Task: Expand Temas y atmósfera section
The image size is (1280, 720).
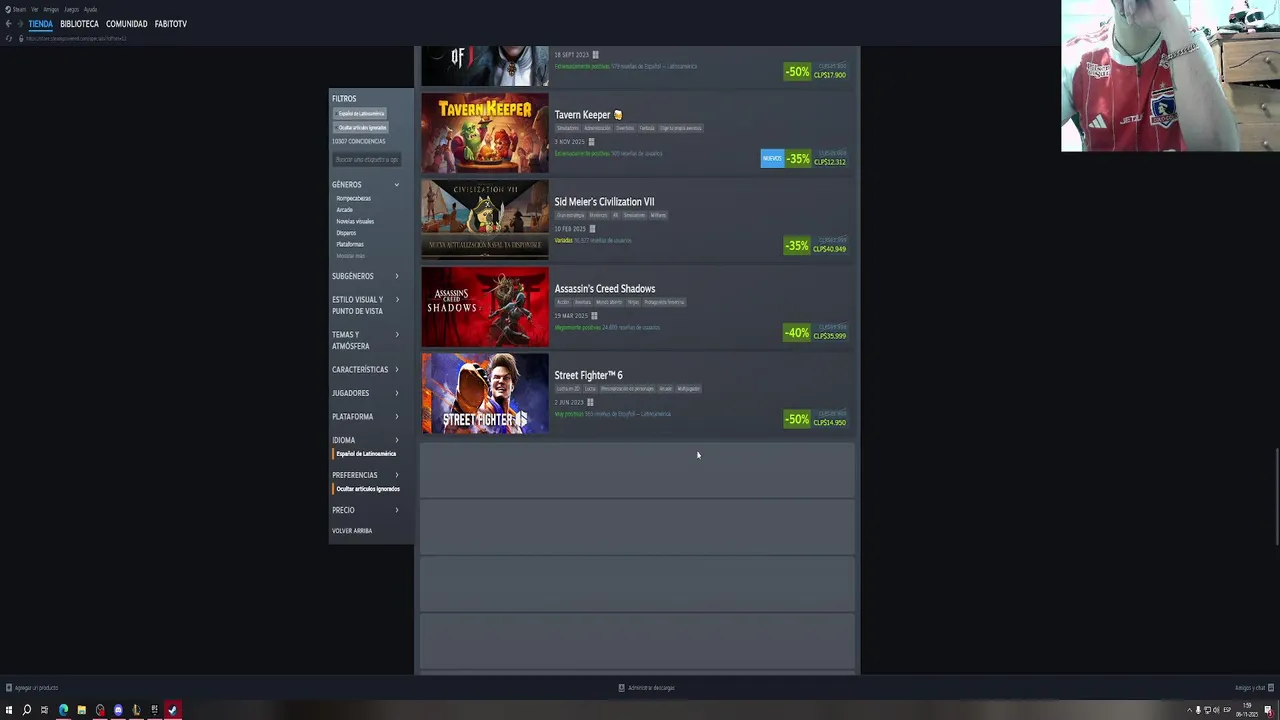Action: tap(366, 340)
